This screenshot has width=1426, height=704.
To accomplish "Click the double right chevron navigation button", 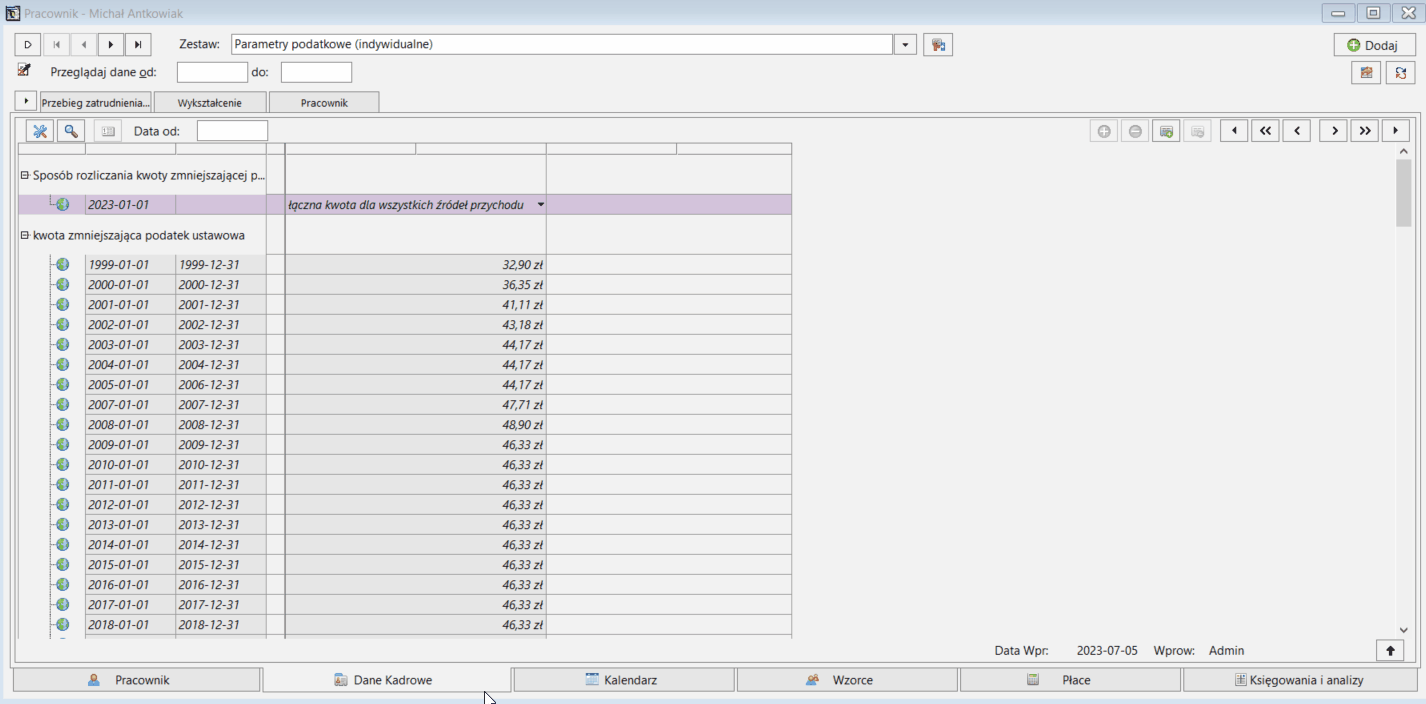I will [x=1365, y=131].
